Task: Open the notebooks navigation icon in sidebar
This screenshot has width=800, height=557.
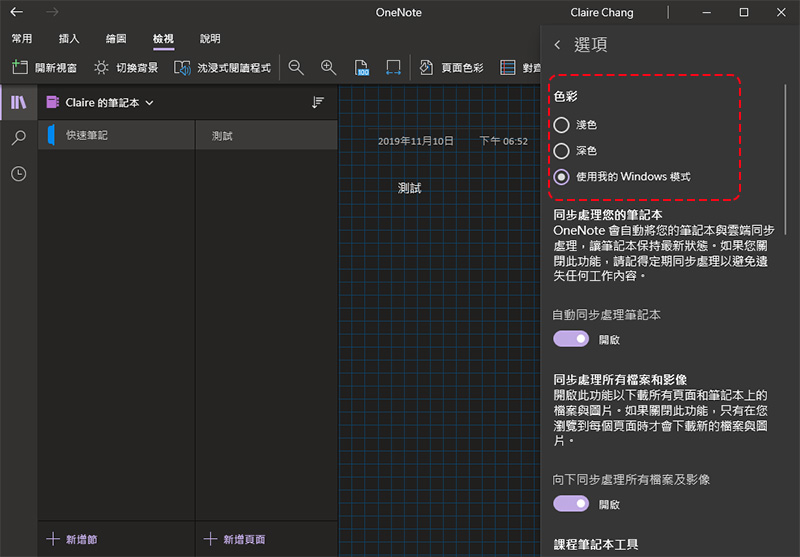Action: (18, 102)
